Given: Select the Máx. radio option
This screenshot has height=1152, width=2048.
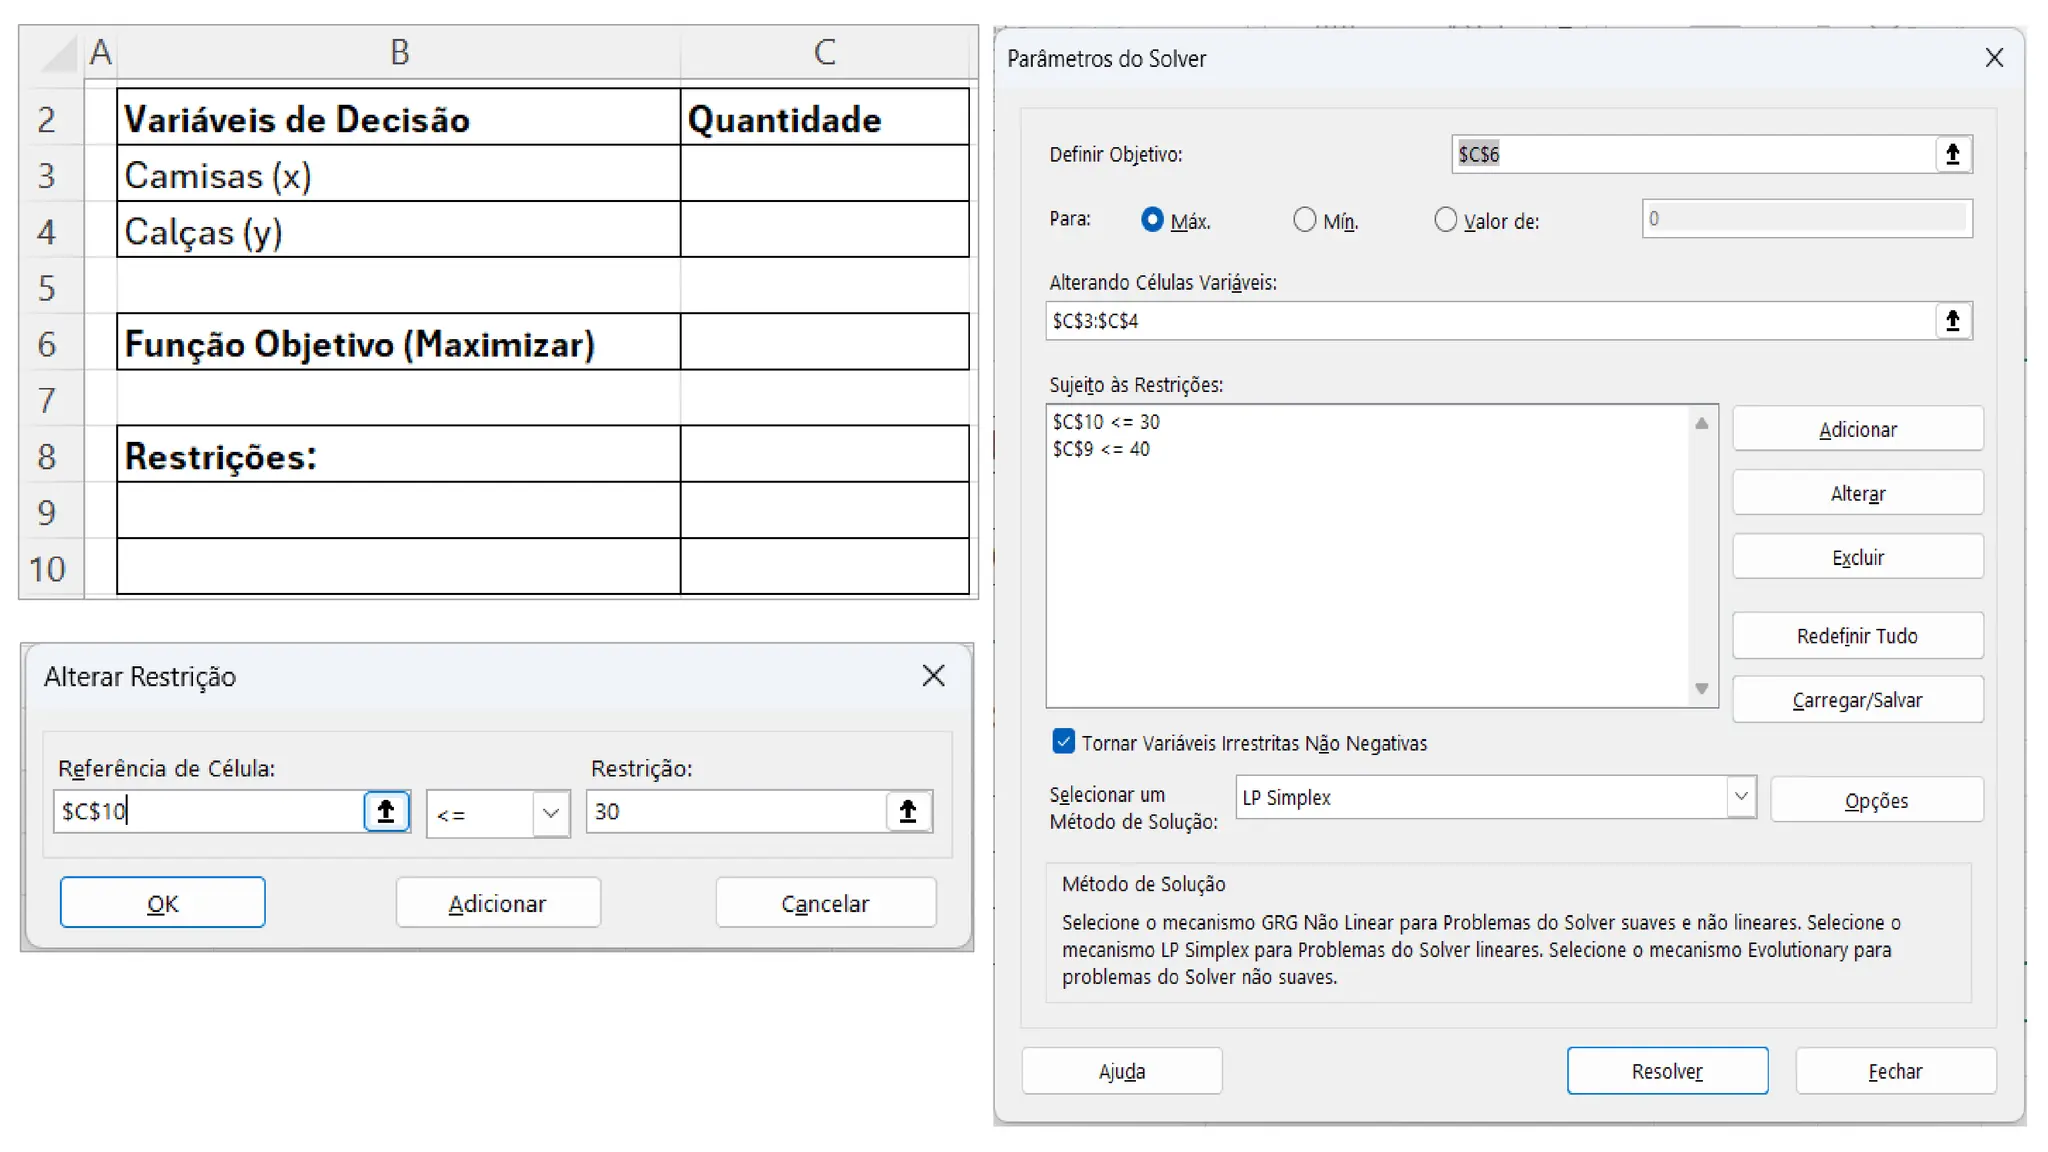Looking at the screenshot, I should click(x=1152, y=220).
